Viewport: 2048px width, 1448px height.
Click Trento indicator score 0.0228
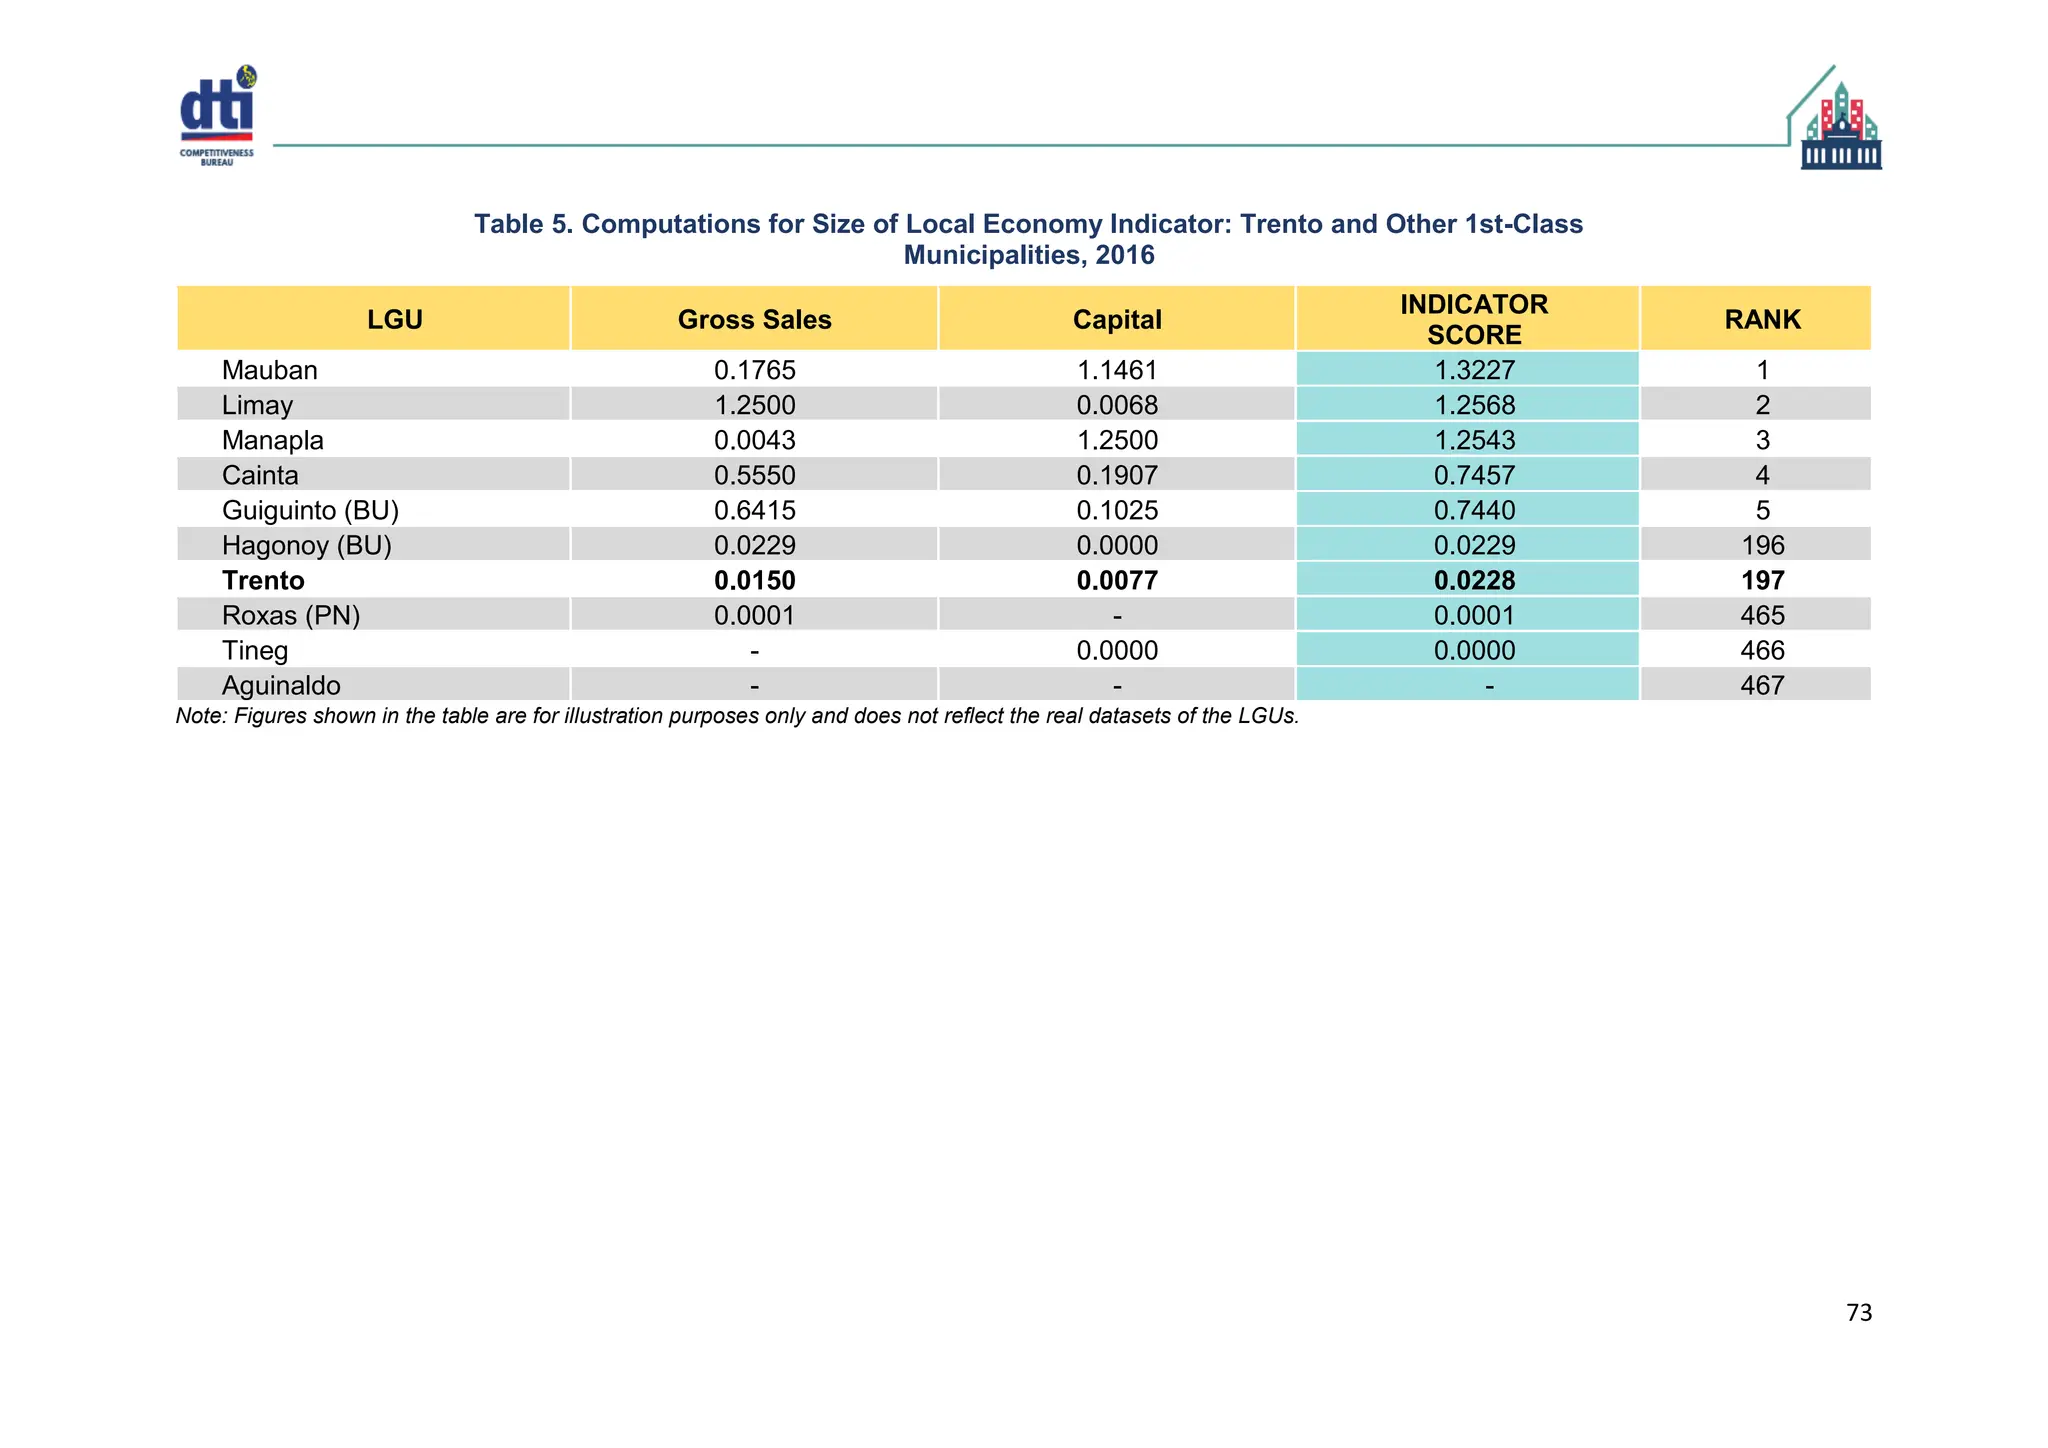tap(1474, 580)
